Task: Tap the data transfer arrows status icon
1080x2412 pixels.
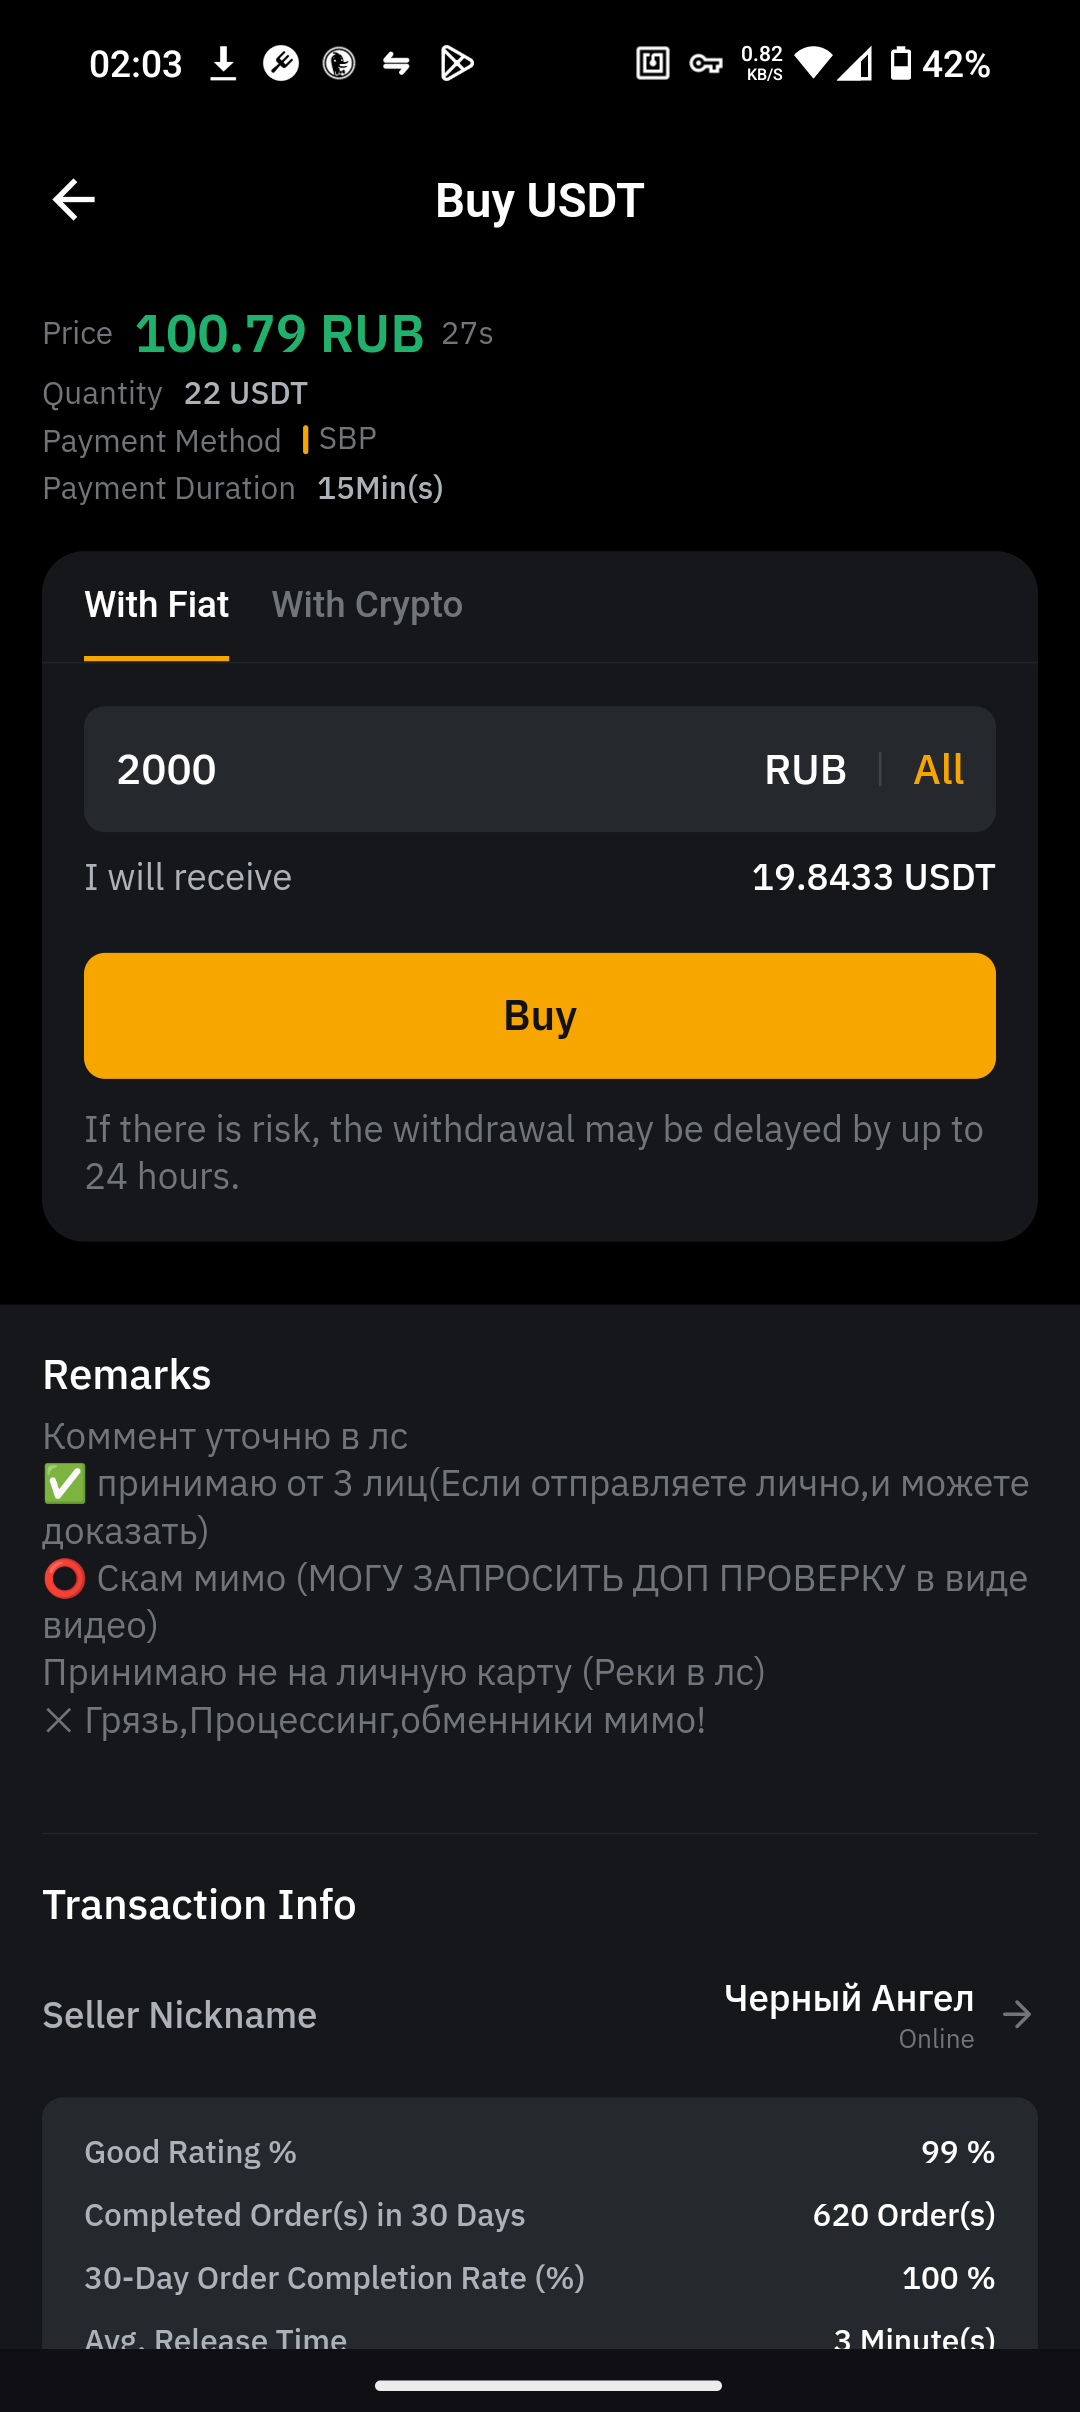Action: (x=397, y=64)
